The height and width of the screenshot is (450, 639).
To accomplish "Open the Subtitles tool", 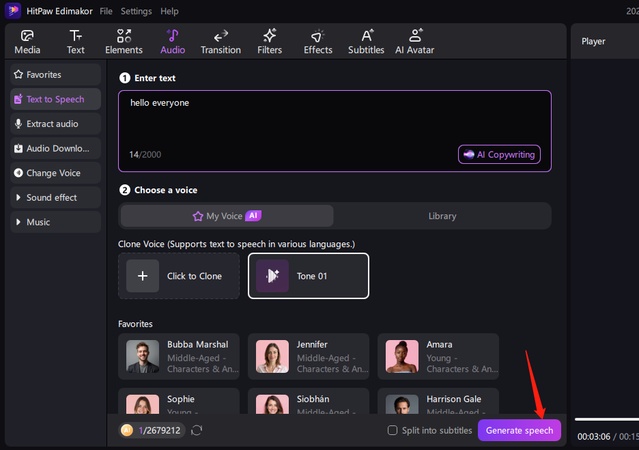I will [x=366, y=41].
